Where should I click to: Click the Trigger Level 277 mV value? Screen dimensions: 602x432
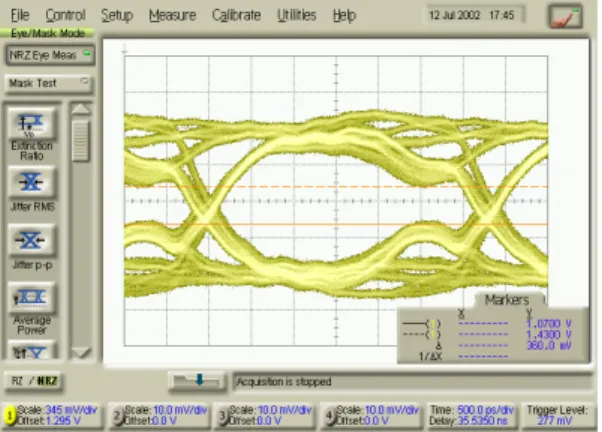554,421
